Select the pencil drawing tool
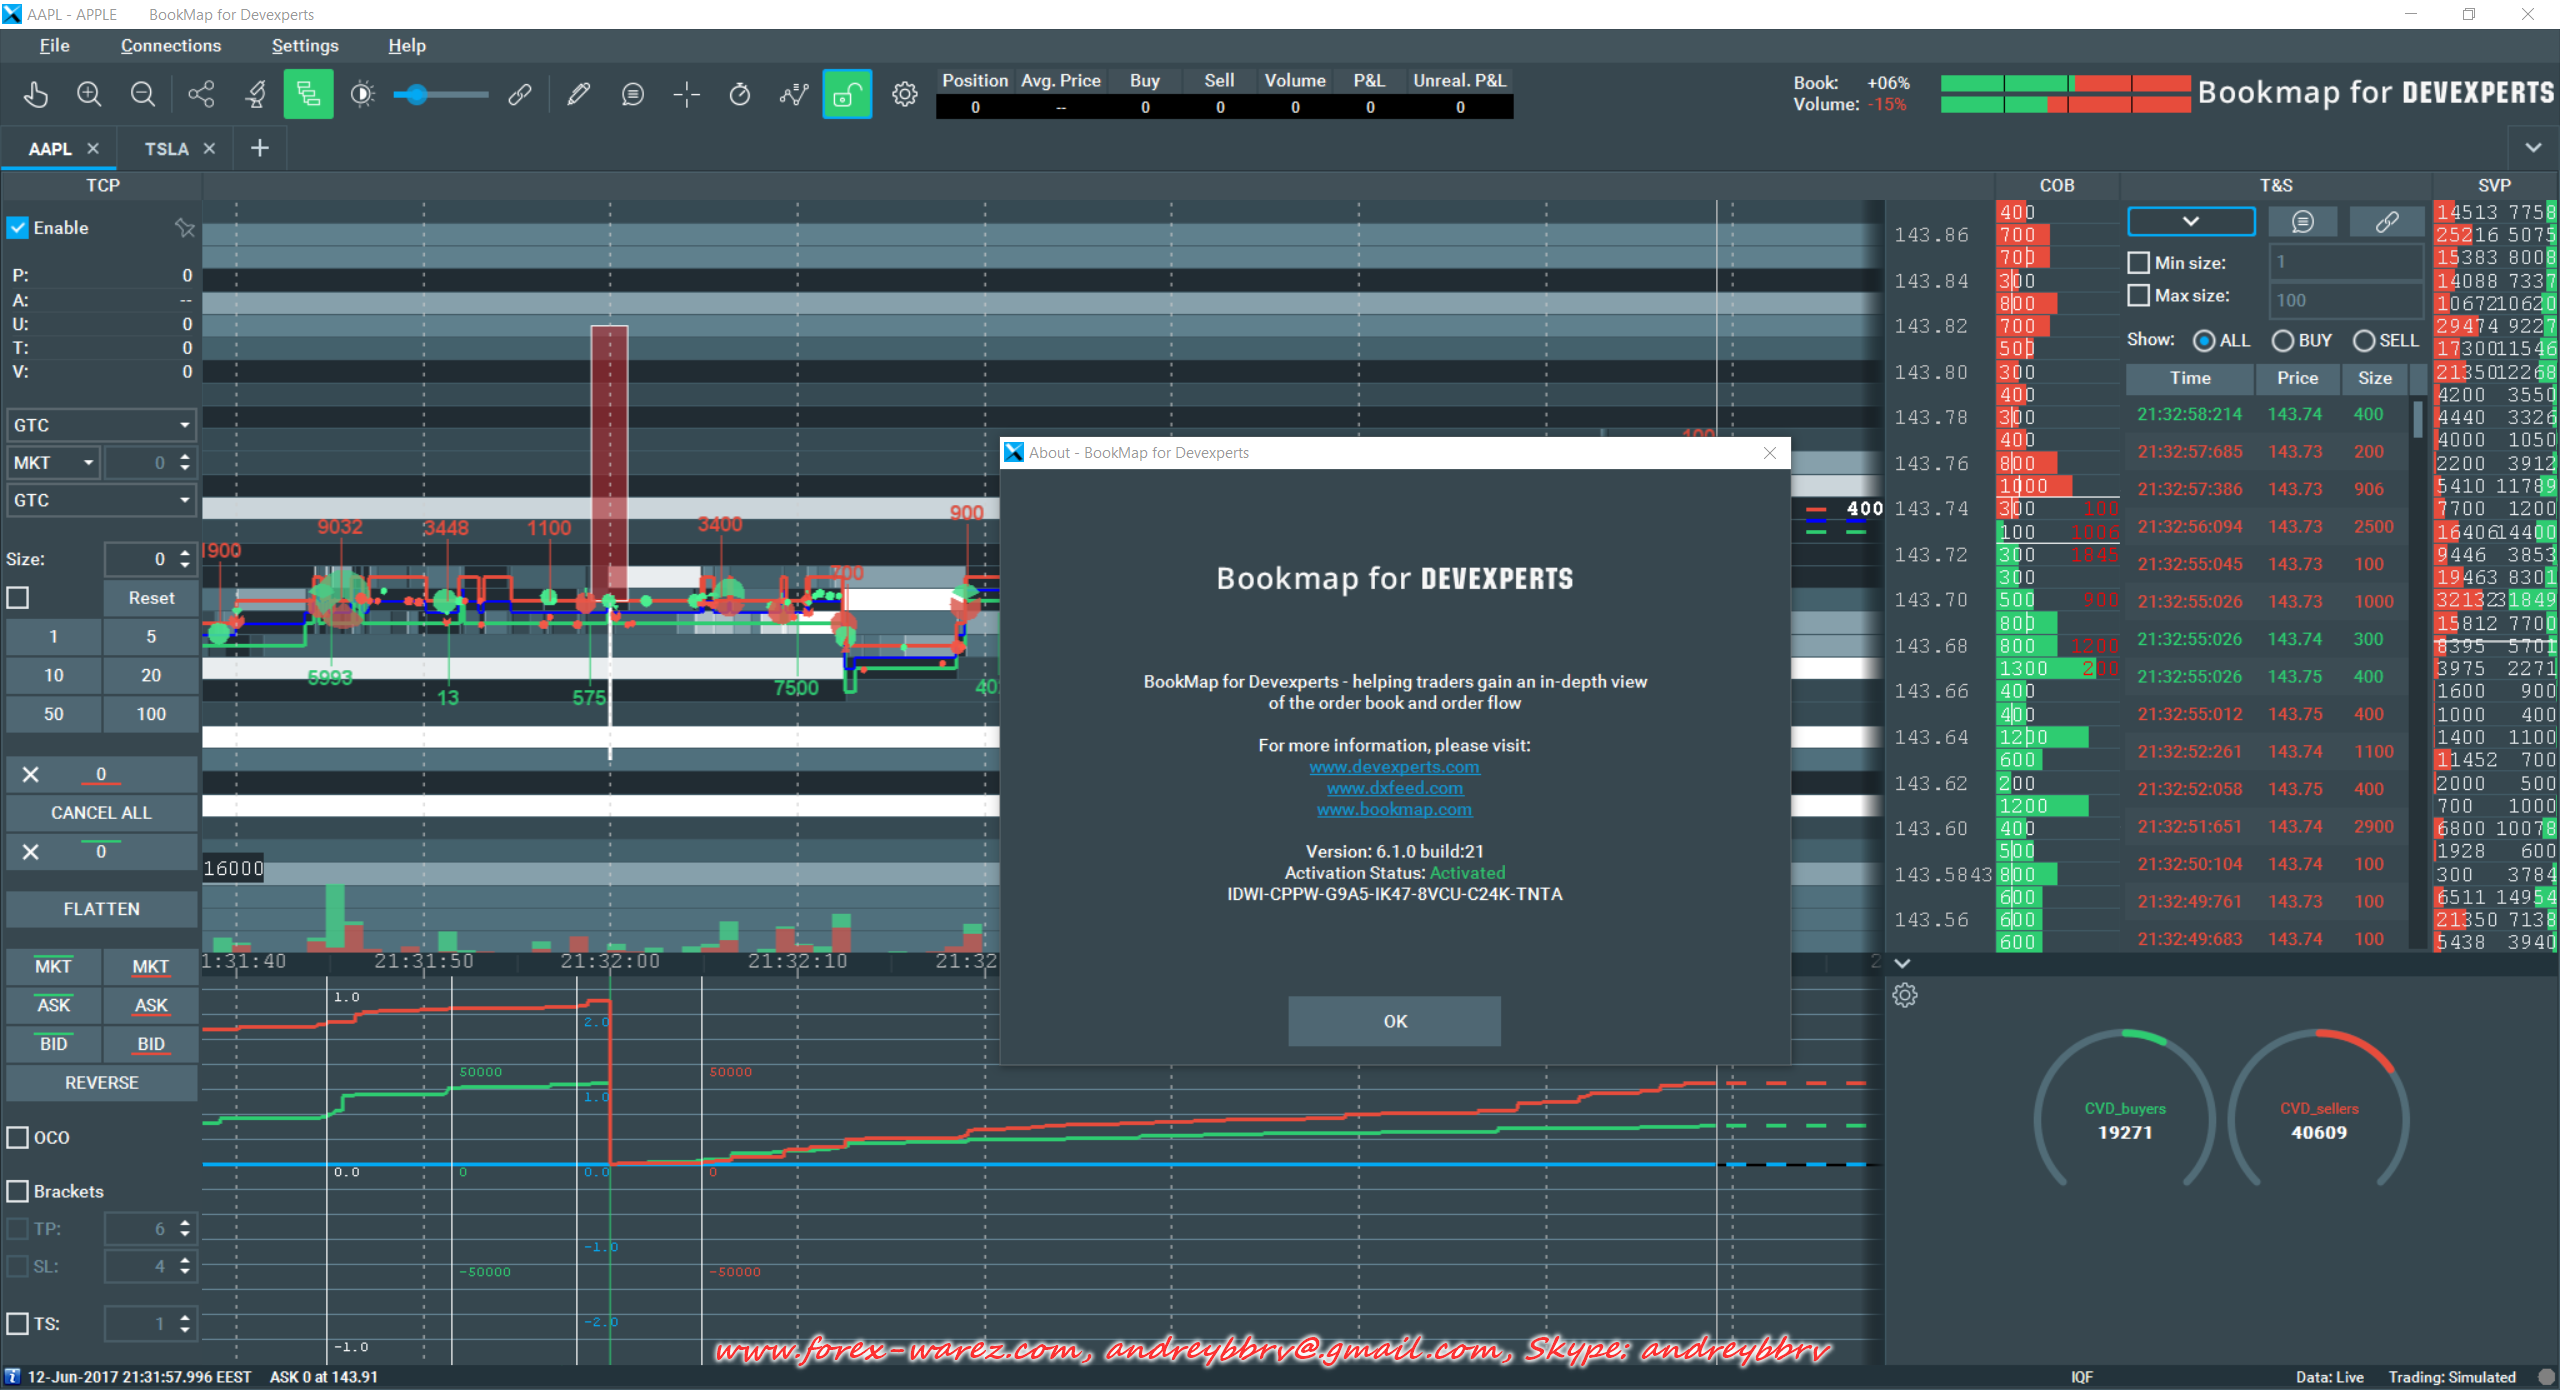 (x=578, y=94)
